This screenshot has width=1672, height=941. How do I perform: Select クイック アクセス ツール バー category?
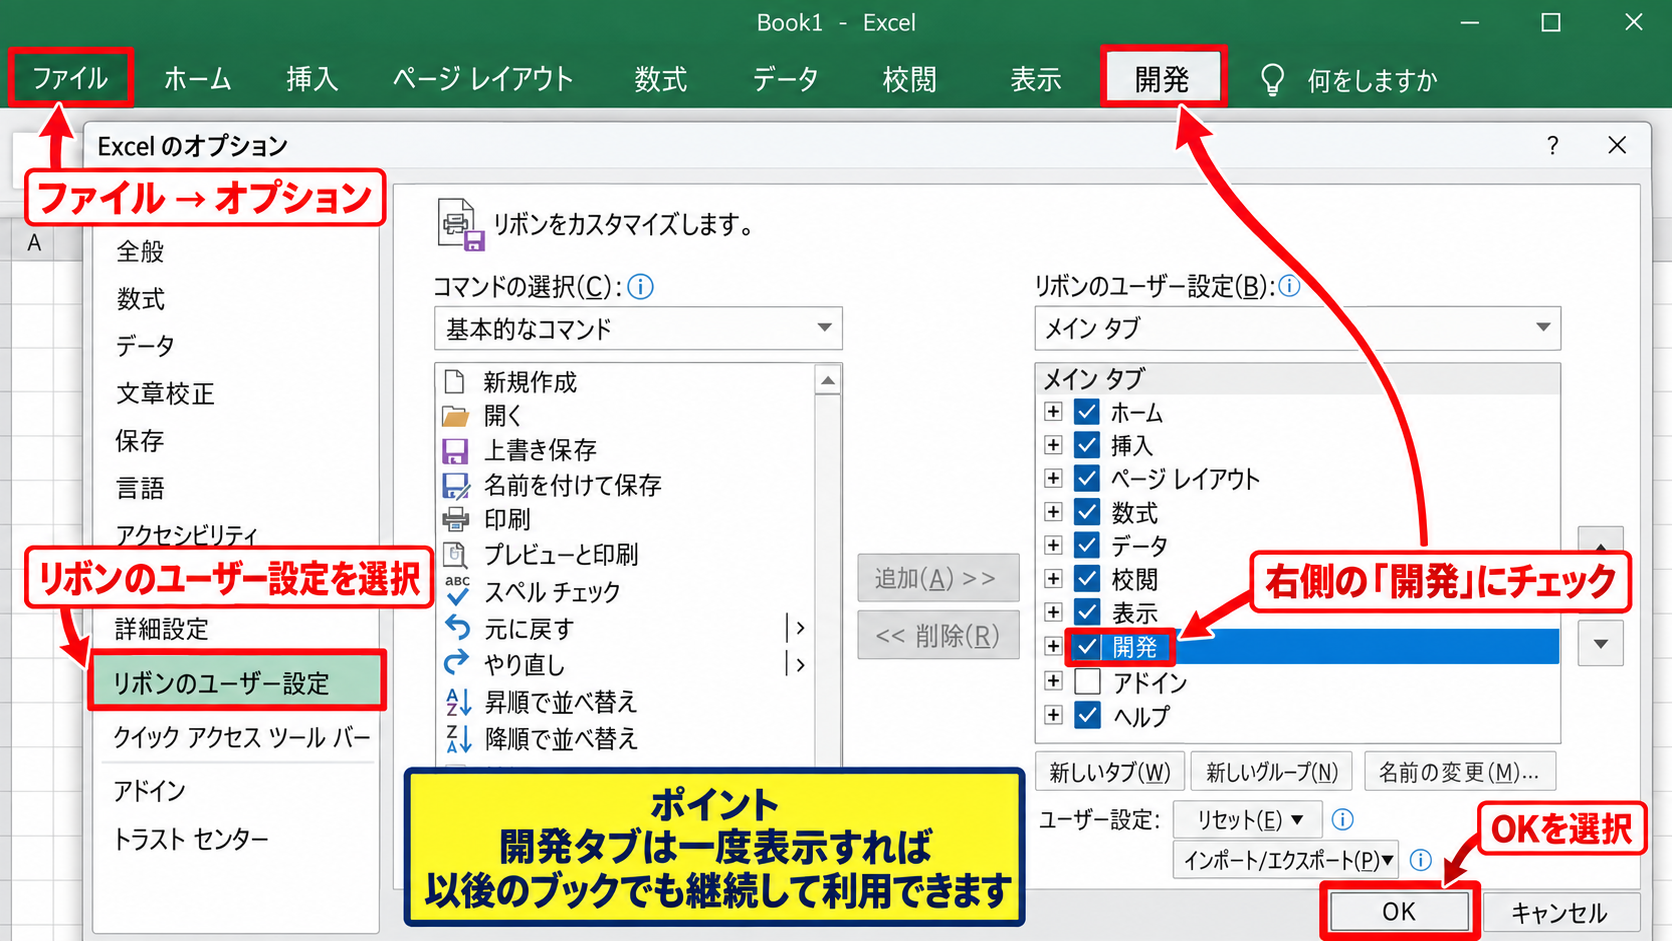[241, 738]
